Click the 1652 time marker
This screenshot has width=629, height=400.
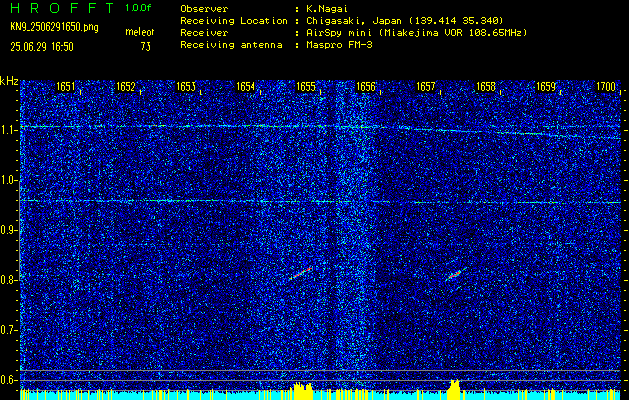point(126,87)
